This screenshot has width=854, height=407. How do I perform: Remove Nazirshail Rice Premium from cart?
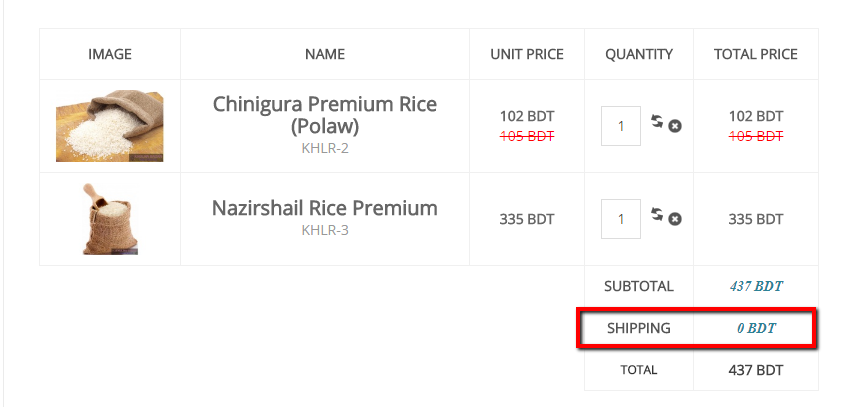[x=675, y=218]
